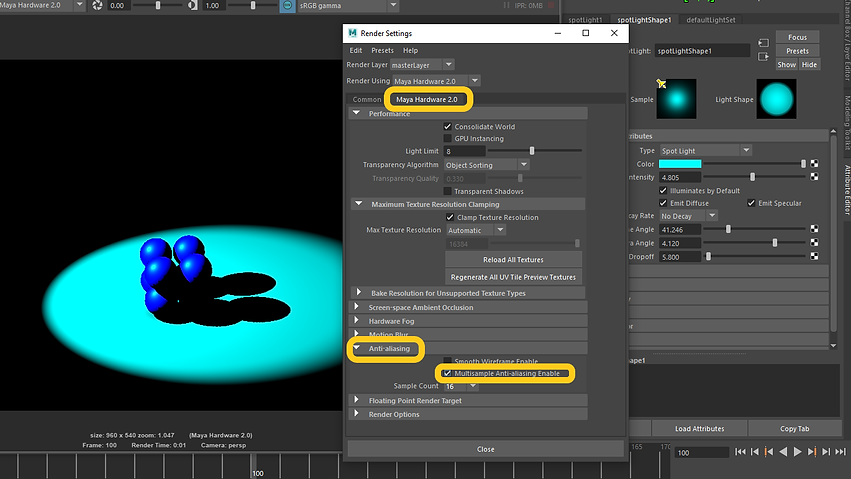851x479 pixels.
Task: Play animation forwards
Action: coord(797,451)
